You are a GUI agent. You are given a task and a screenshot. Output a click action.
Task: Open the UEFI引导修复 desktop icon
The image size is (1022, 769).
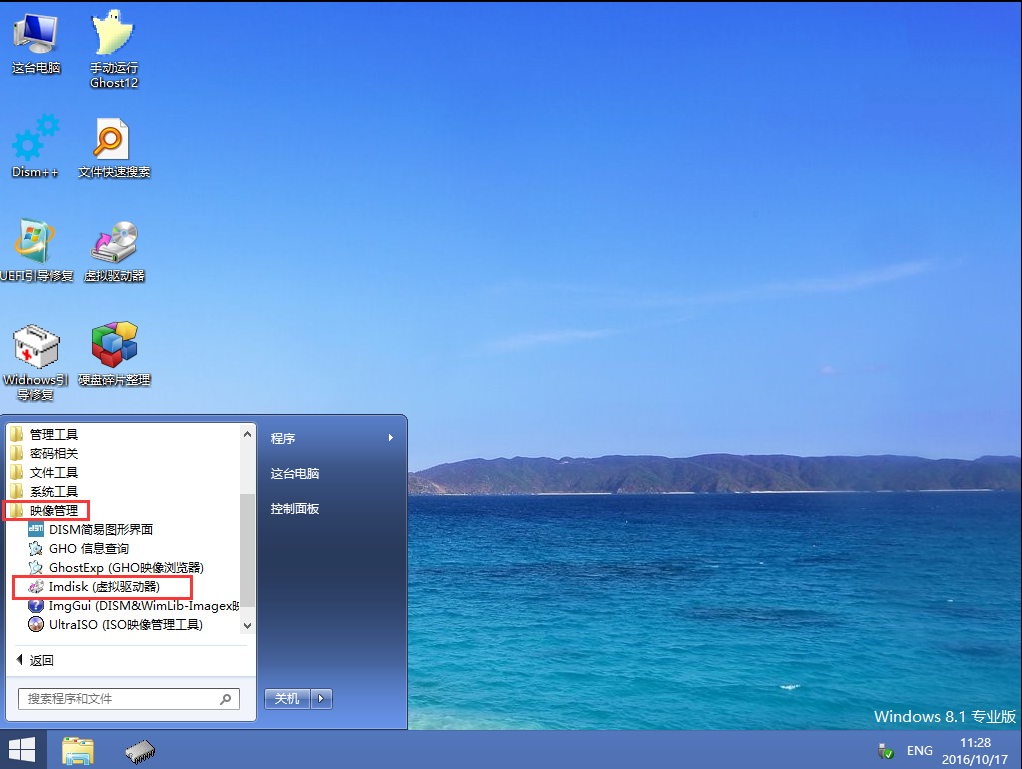36,244
